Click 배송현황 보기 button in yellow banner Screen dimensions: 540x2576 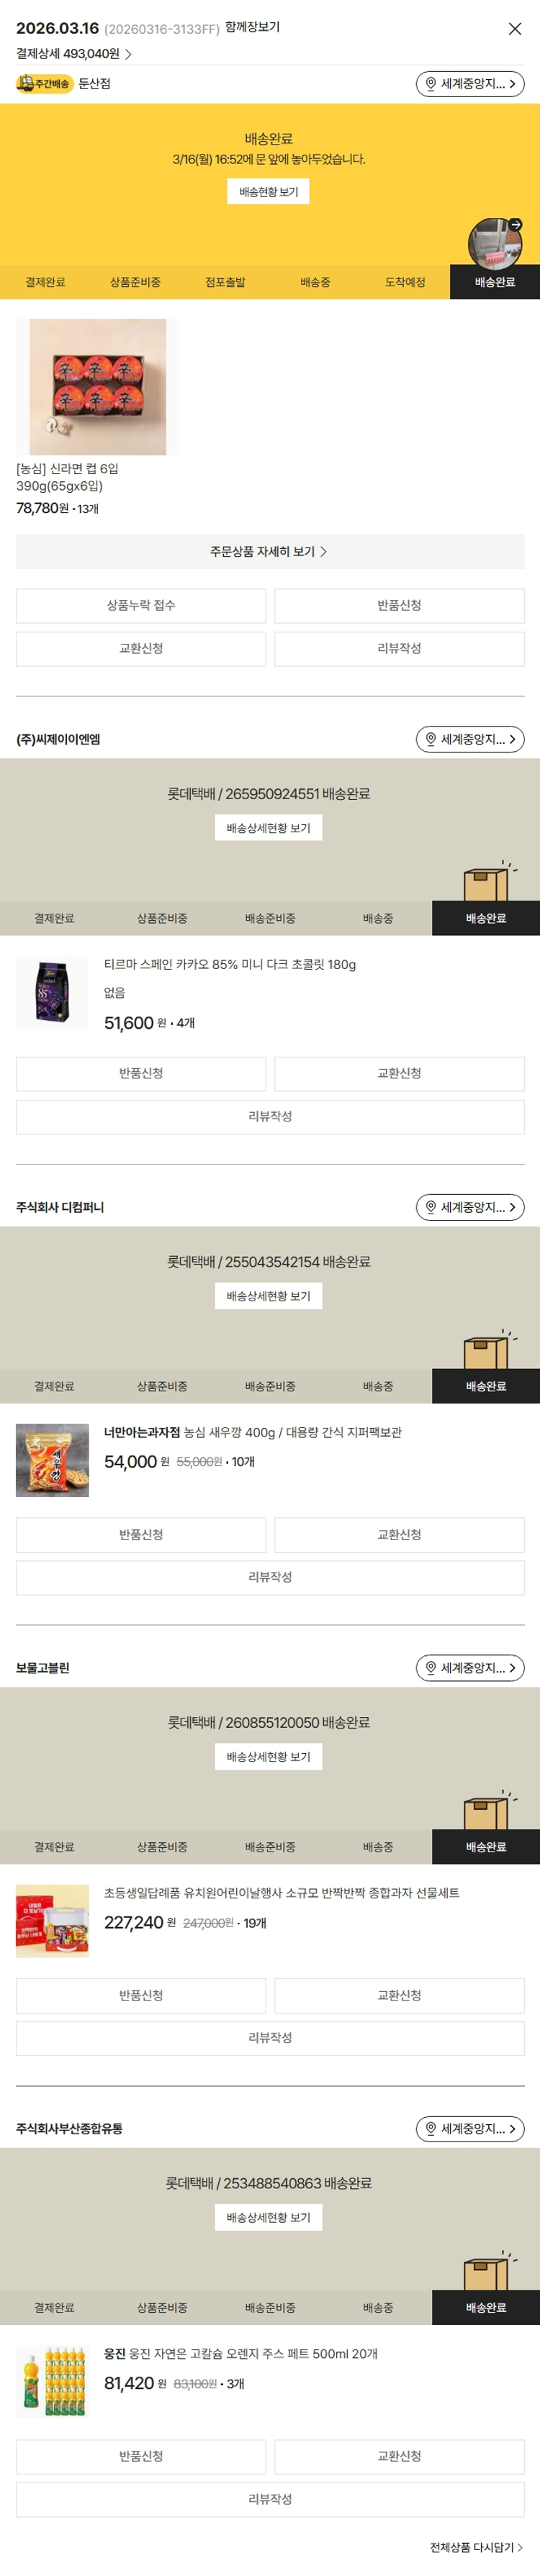[x=268, y=192]
